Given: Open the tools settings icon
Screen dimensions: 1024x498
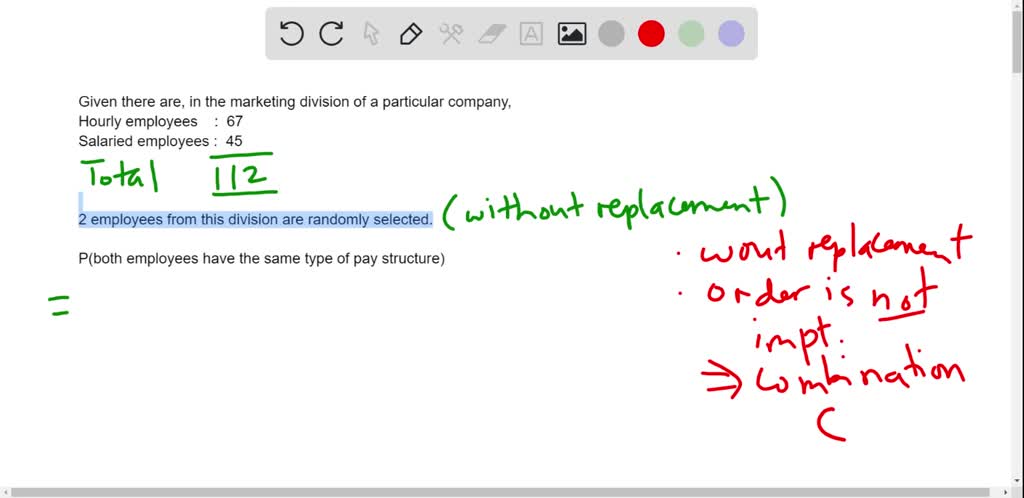Looking at the screenshot, I should pyautogui.click(x=451, y=33).
